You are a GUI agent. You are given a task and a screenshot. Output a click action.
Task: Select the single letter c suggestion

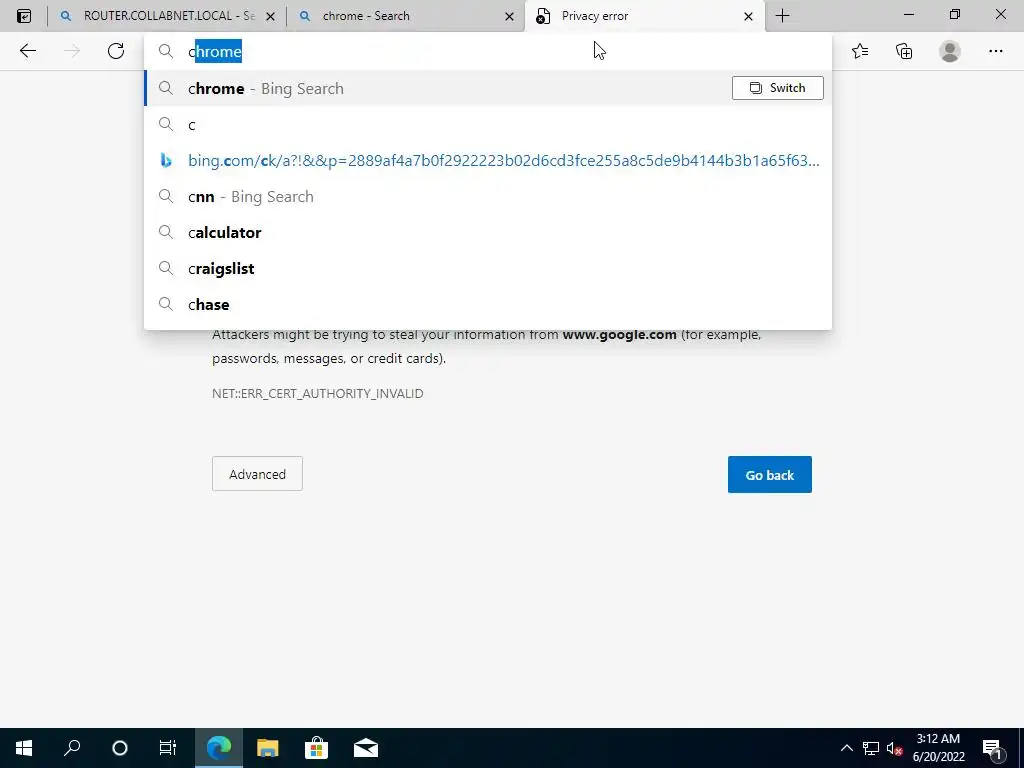tap(488, 125)
